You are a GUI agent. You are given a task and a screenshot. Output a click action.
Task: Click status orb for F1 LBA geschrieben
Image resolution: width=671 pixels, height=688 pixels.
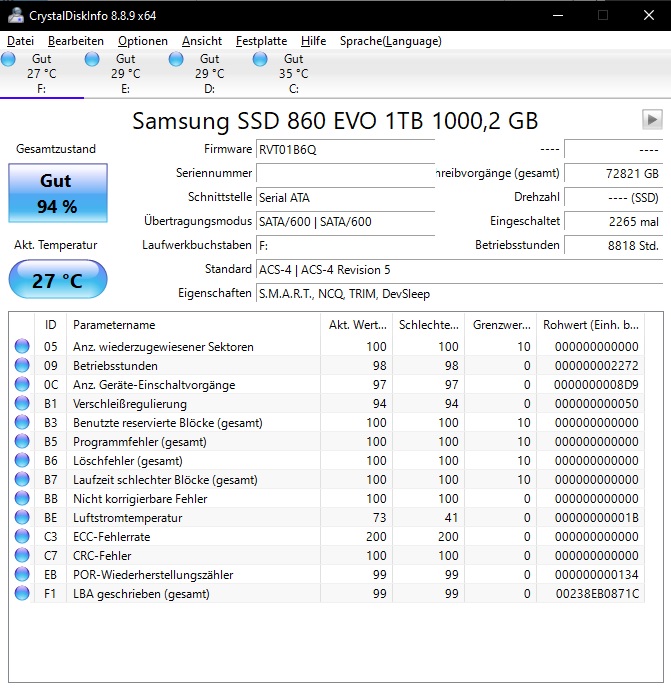[22, 593]
